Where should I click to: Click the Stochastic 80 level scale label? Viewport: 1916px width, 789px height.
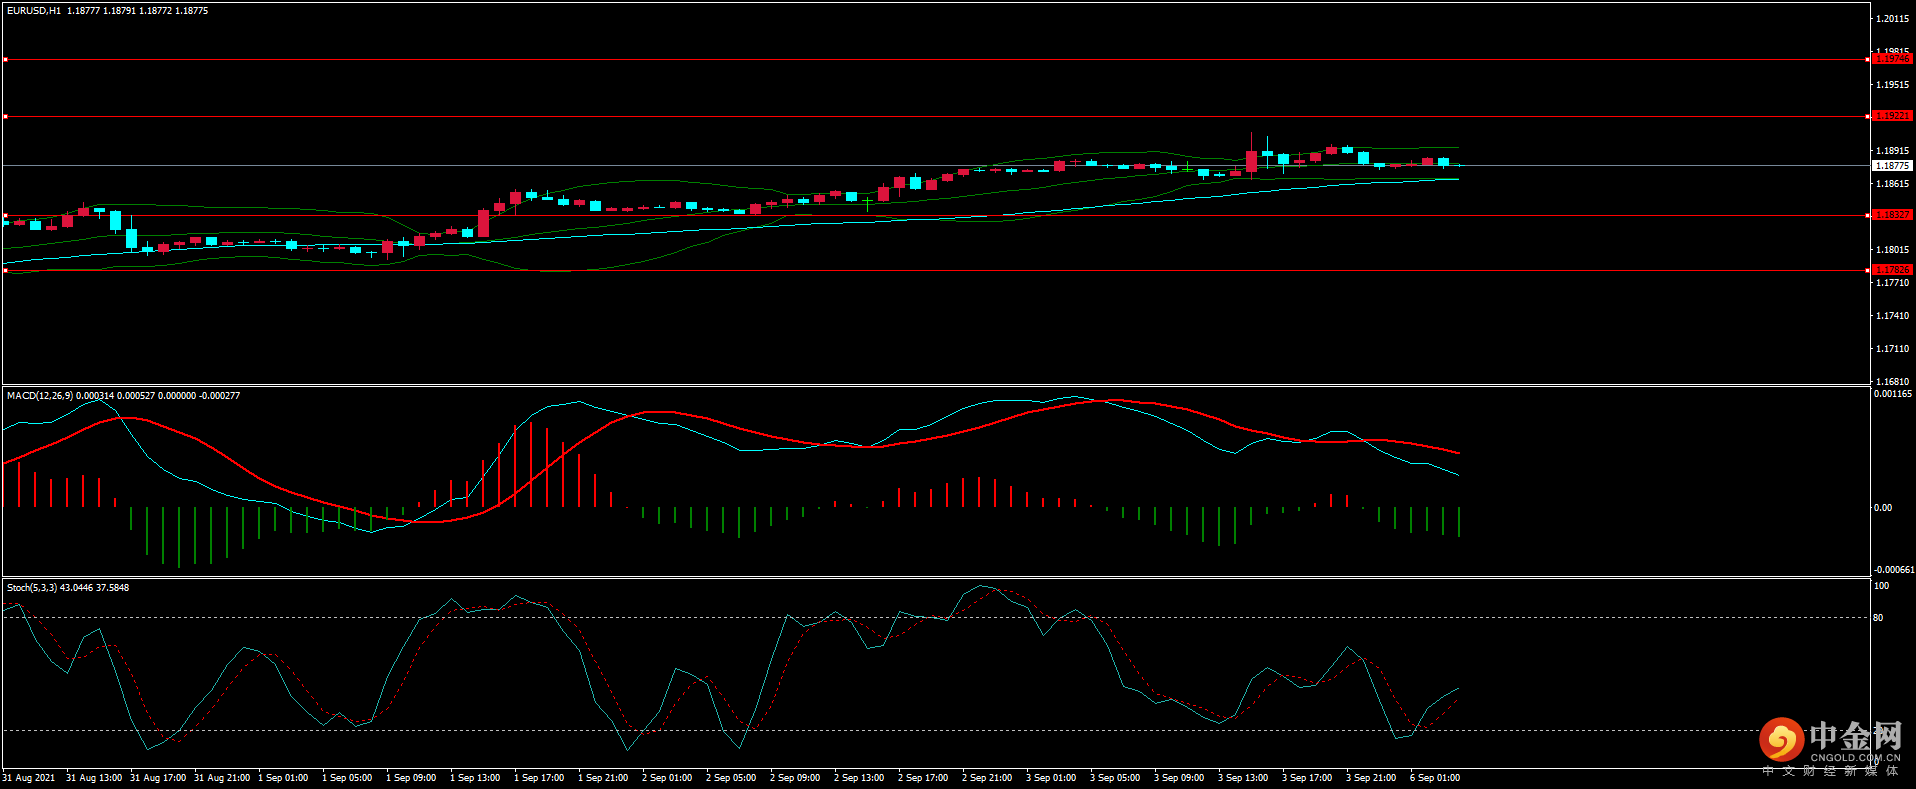pos(1878,618)
